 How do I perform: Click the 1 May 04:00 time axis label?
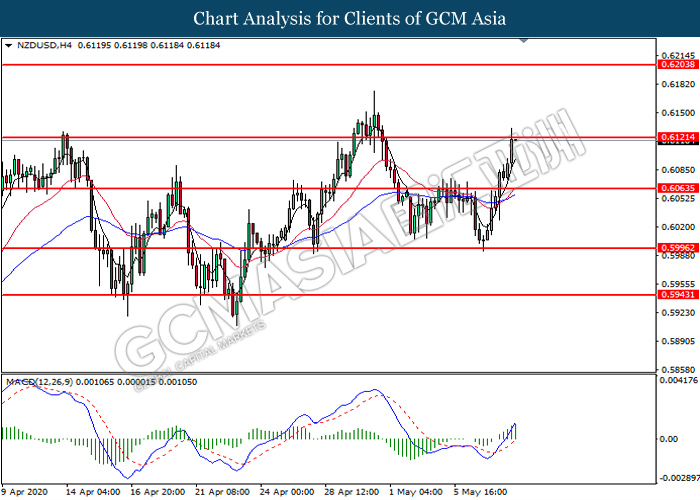[x=416, y=492]
